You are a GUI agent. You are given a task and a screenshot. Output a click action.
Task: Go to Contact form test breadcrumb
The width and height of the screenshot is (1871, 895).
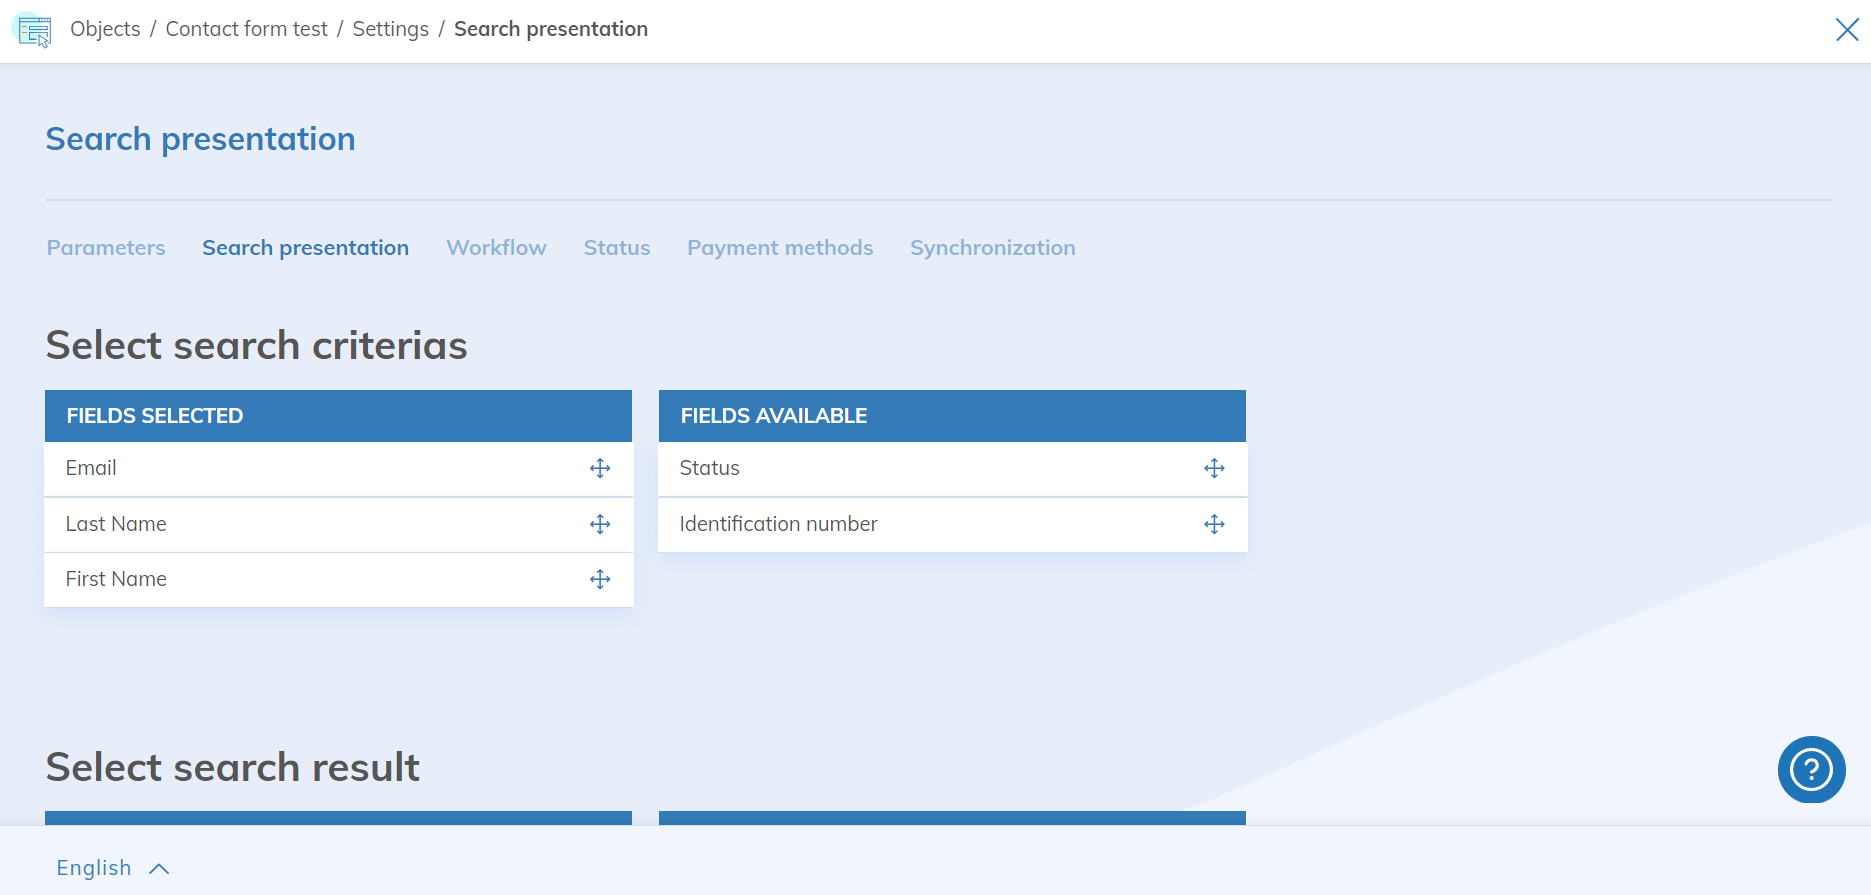[x=246, y=29]
